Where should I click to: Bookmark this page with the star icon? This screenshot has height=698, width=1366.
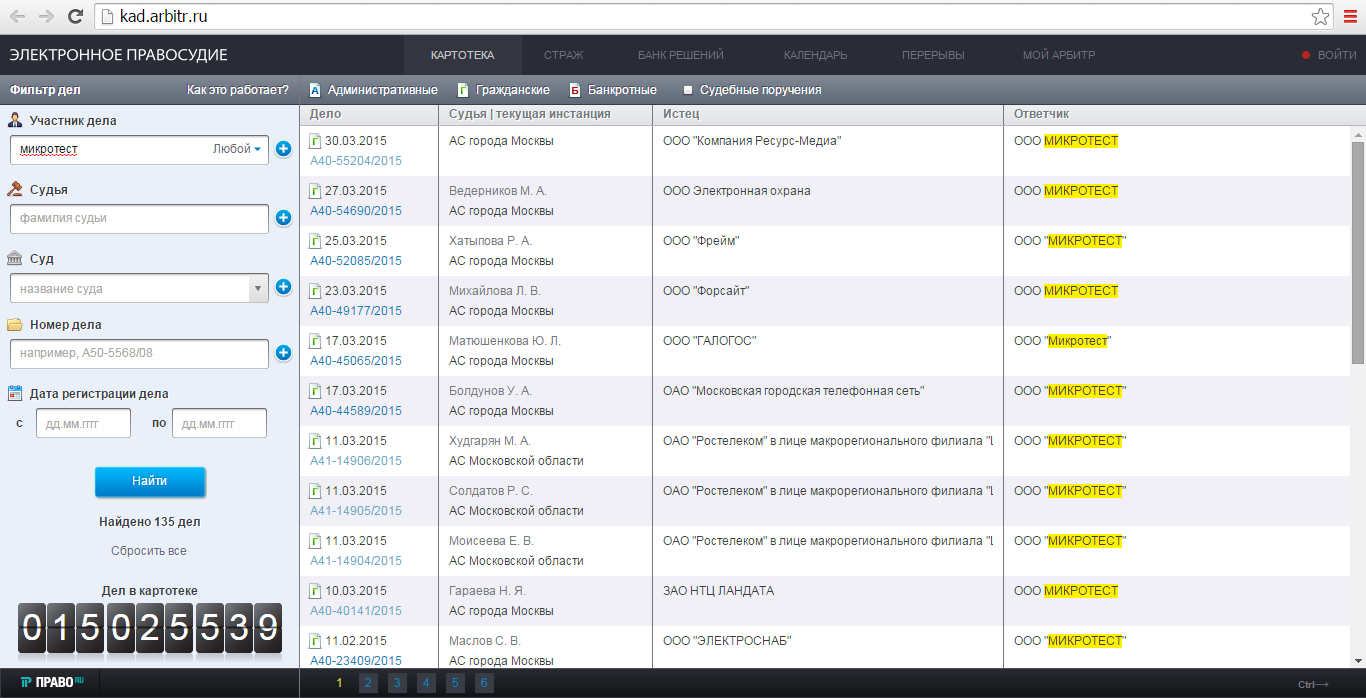[x=1321, y=16]
